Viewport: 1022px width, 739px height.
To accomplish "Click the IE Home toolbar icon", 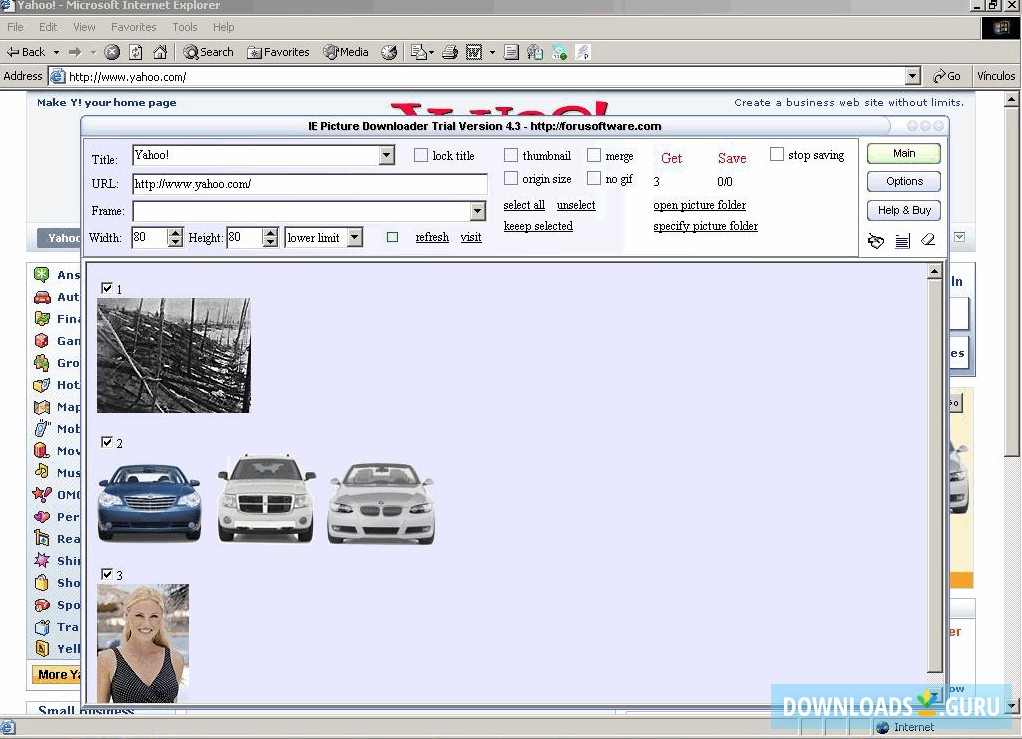I will point(160,52).
